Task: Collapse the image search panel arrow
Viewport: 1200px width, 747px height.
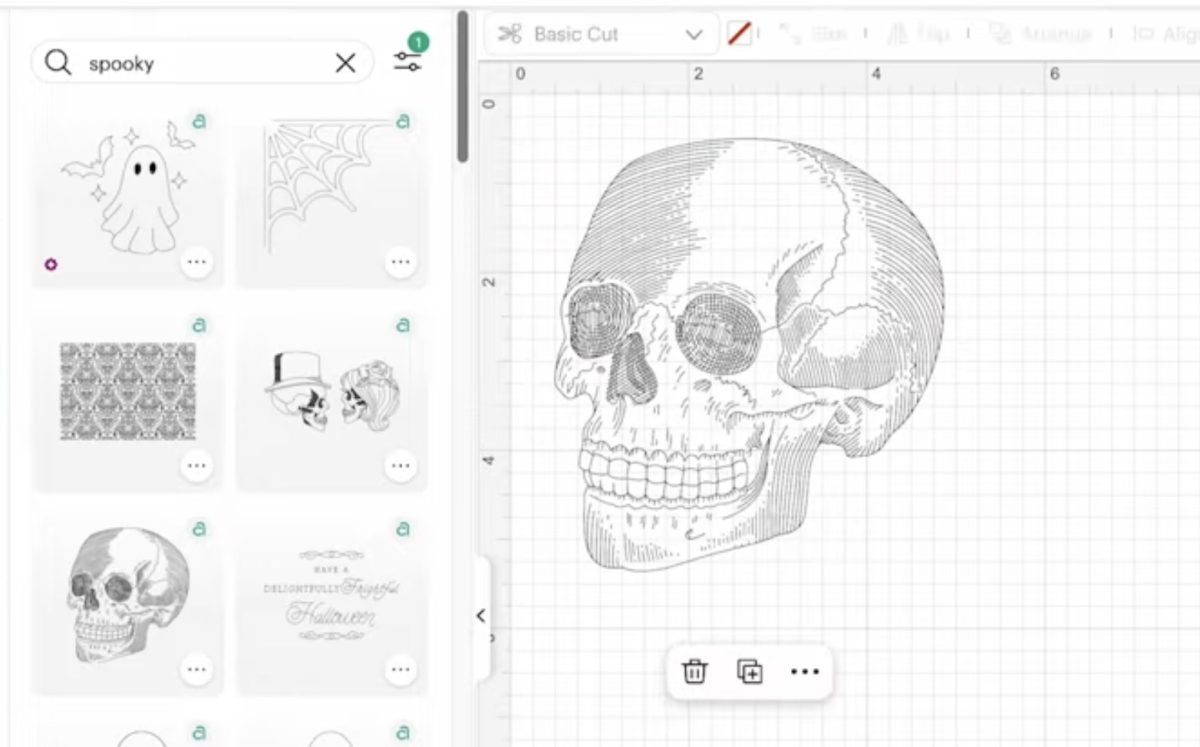Action: [481, 615]
